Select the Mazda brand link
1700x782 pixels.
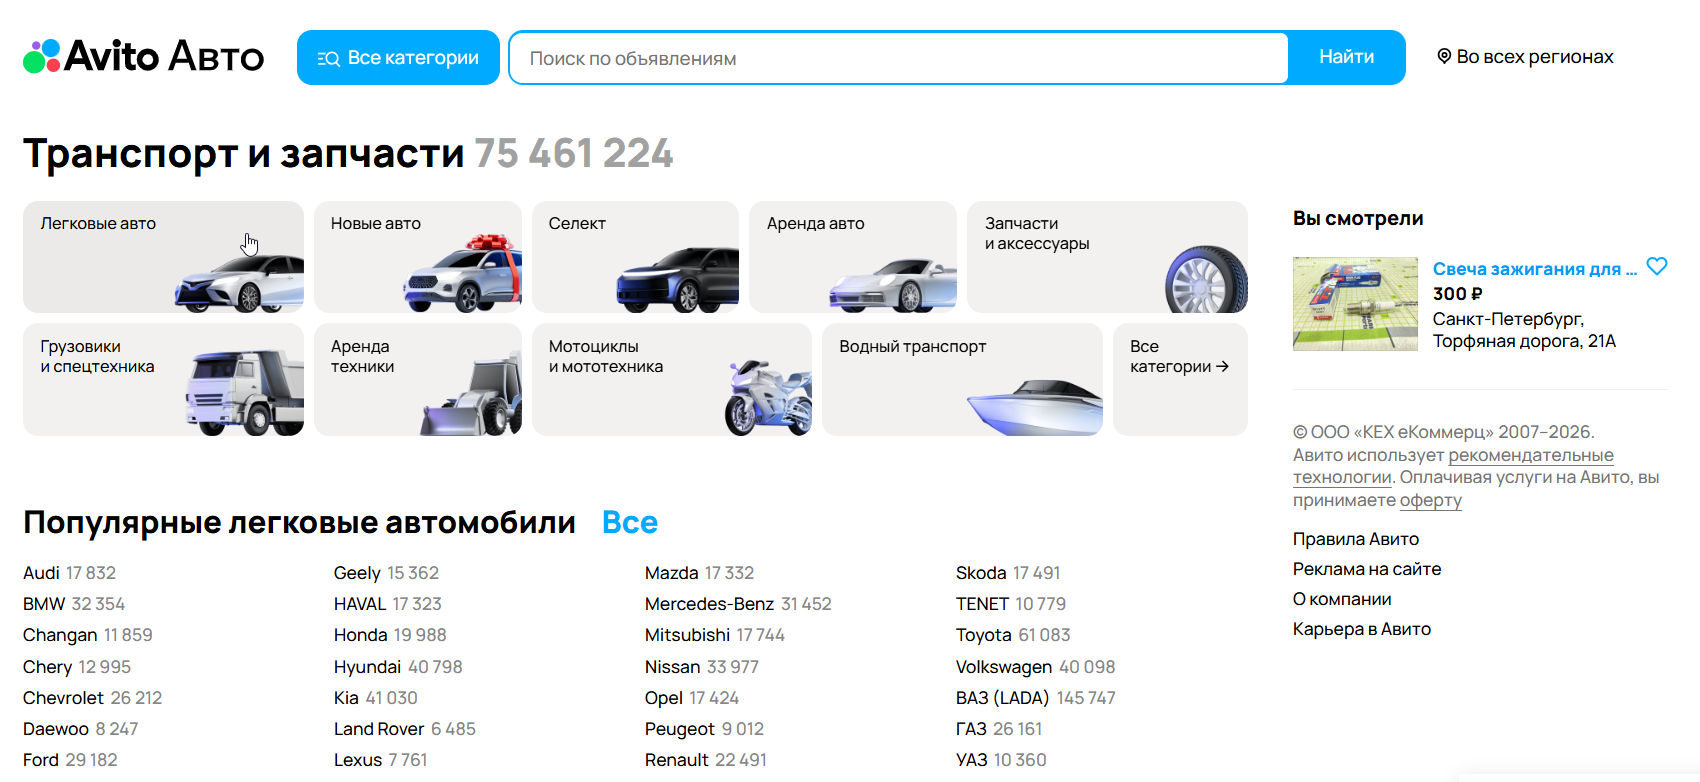click(x=671, y=573)
